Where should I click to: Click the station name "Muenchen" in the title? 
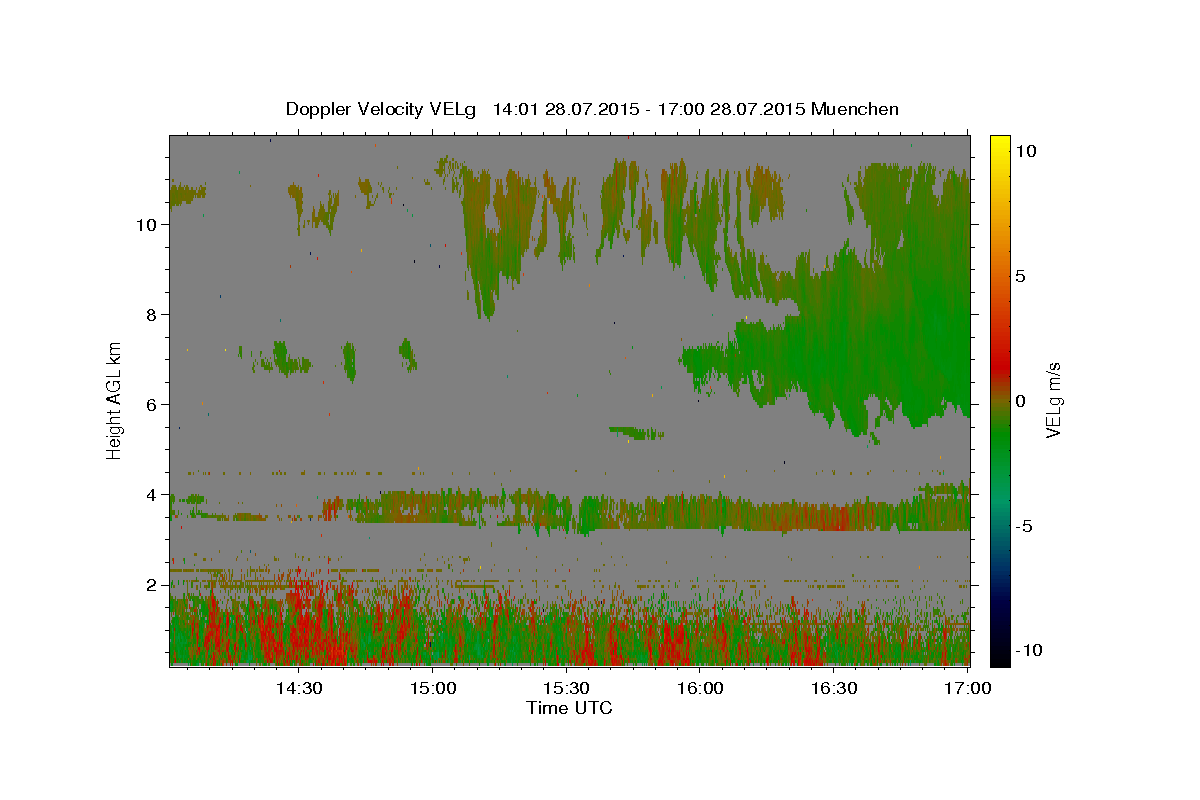[855, 109]
